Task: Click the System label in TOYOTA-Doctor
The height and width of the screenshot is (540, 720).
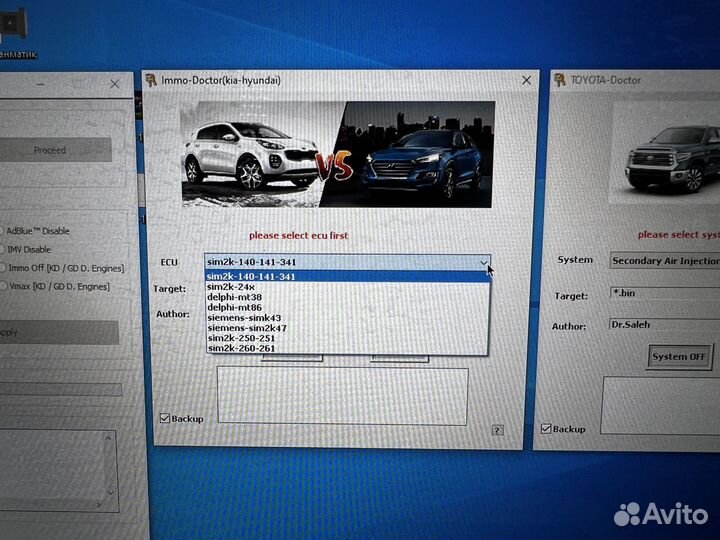Action: [x=575, y=260]
